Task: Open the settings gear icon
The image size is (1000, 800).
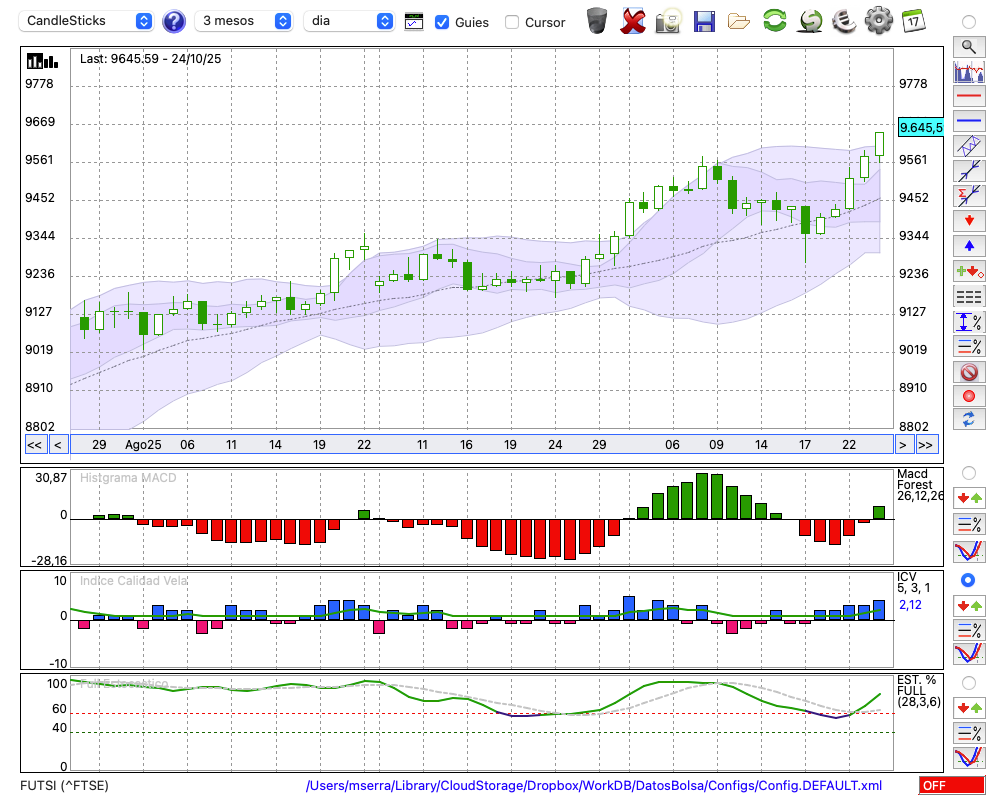Action: [x=878, y=20]
